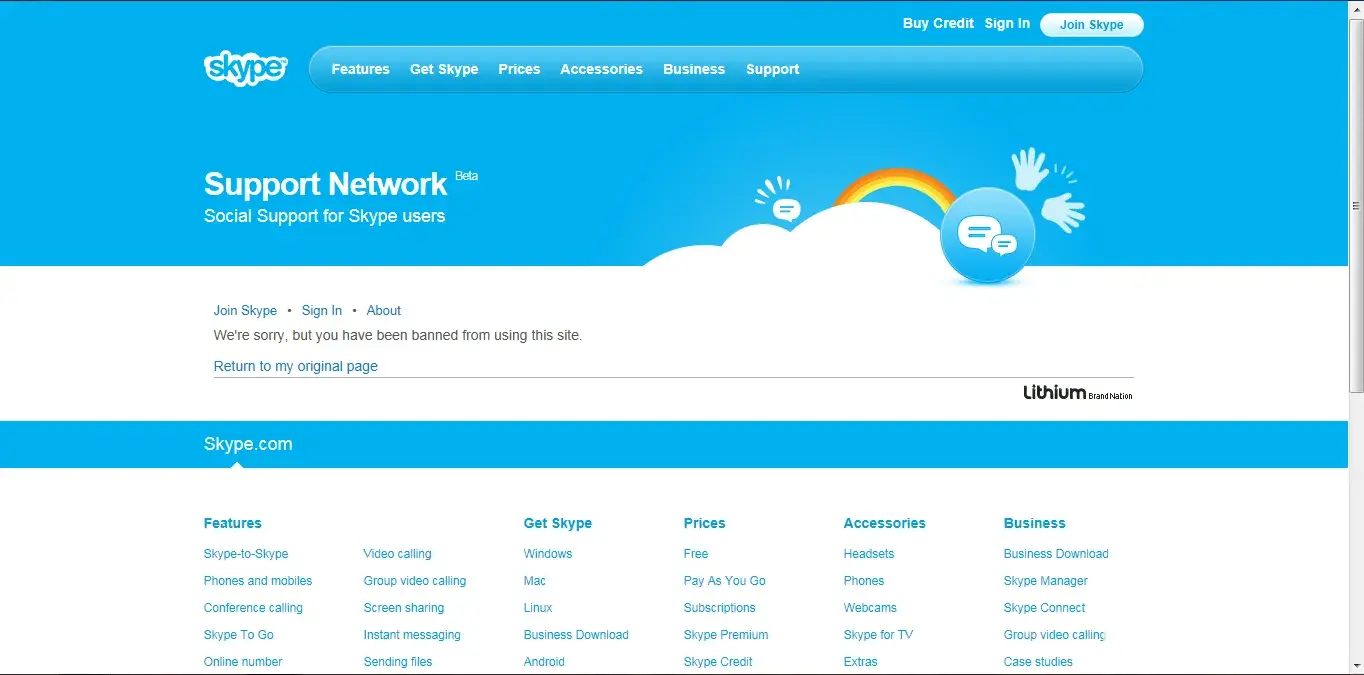Click the Windows download link
This screenshot has height=675, width=1364.
point(547,553)
